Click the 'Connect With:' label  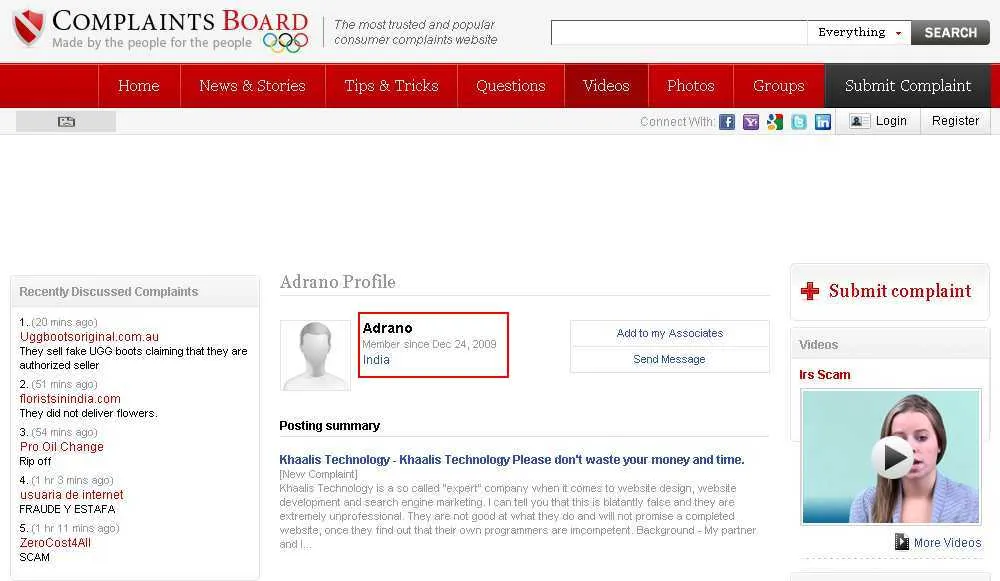677,122
